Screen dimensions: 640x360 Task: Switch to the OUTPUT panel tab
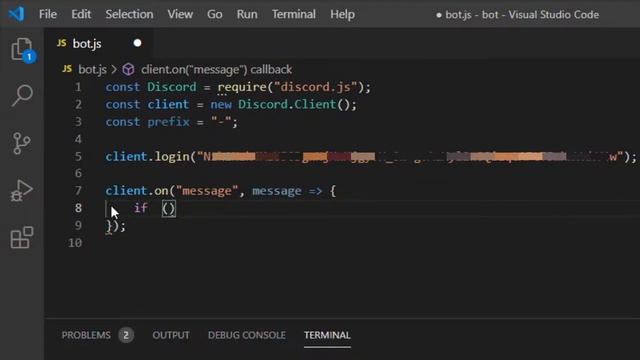click(171, 335)
